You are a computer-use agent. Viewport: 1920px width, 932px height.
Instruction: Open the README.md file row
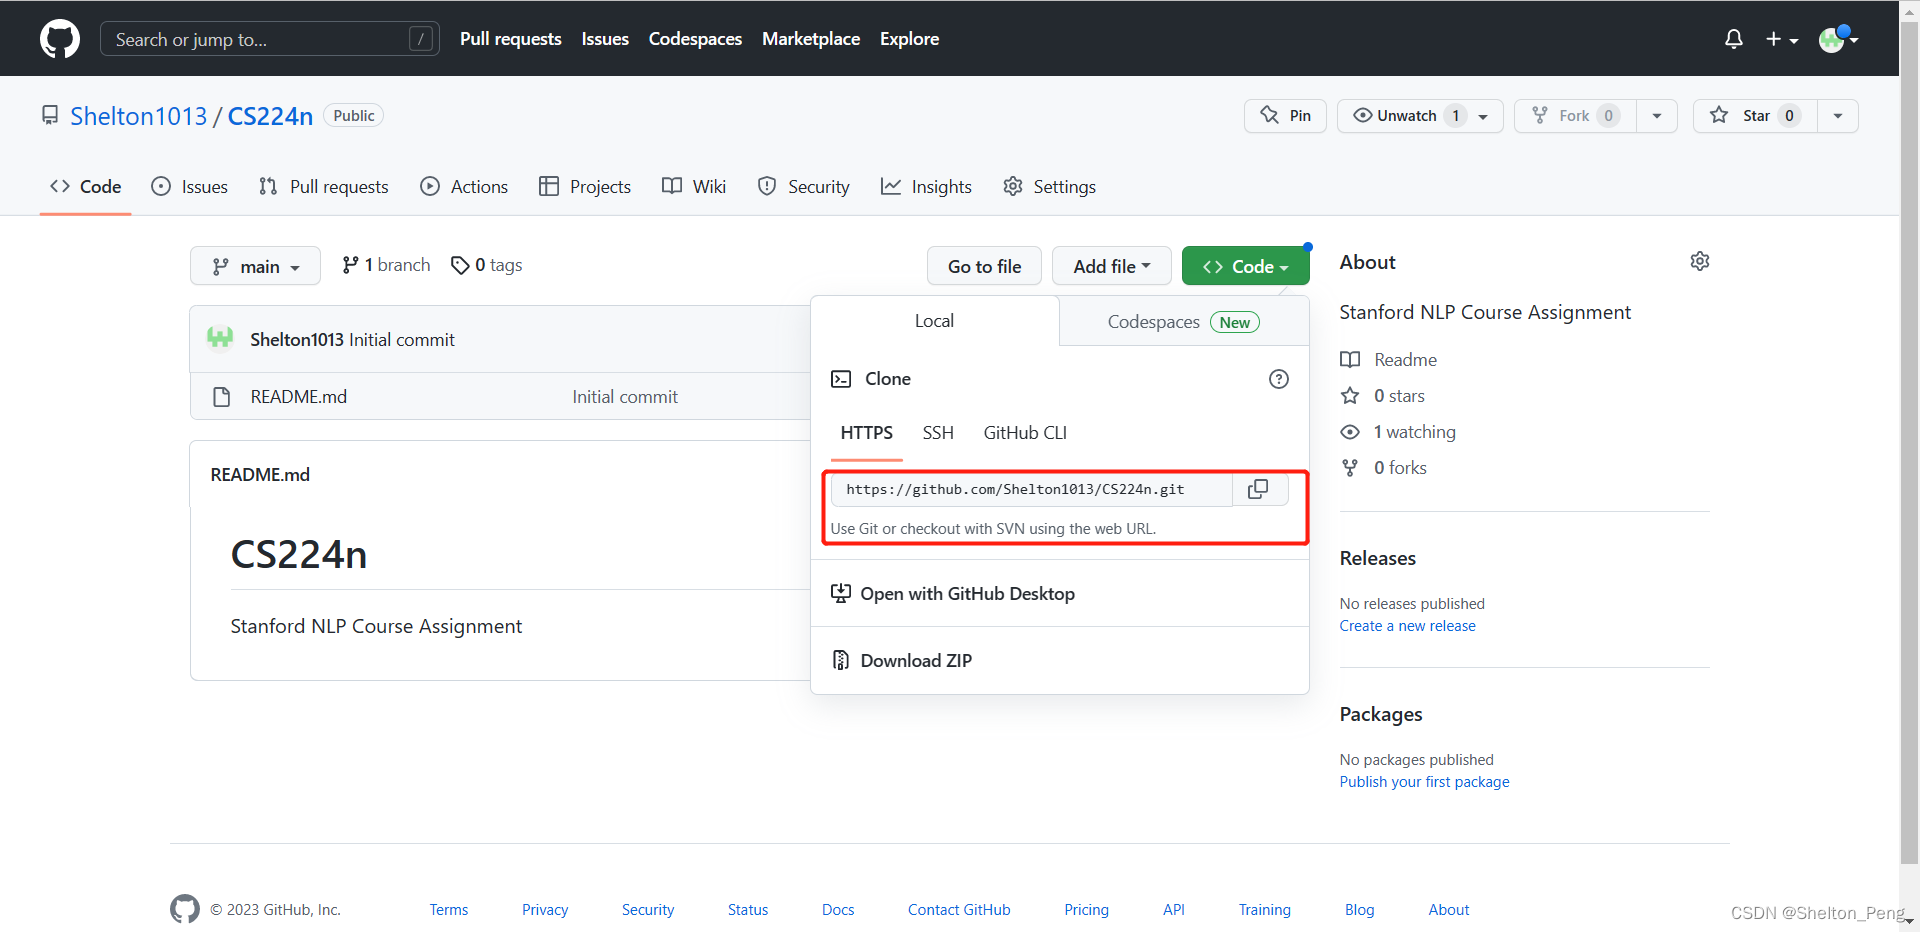299,397
